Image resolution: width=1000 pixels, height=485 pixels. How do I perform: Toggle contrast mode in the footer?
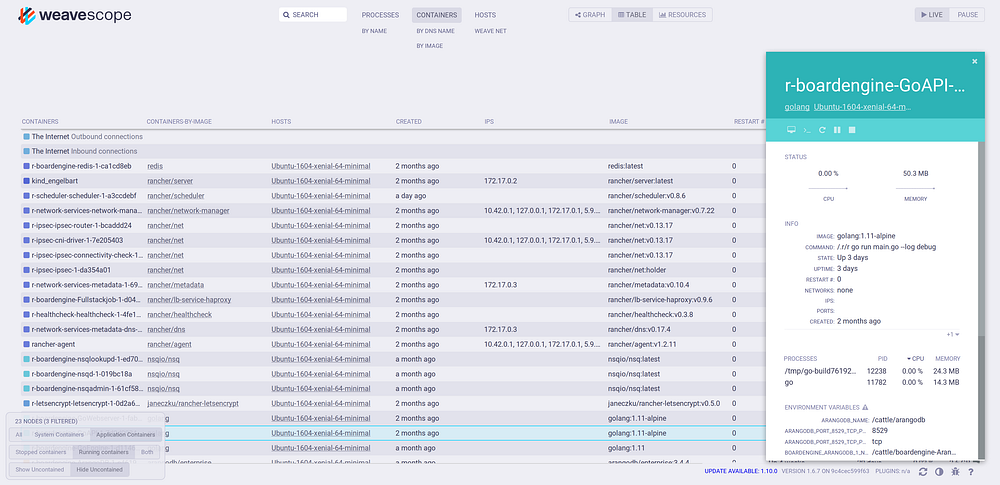pos(939,472)
